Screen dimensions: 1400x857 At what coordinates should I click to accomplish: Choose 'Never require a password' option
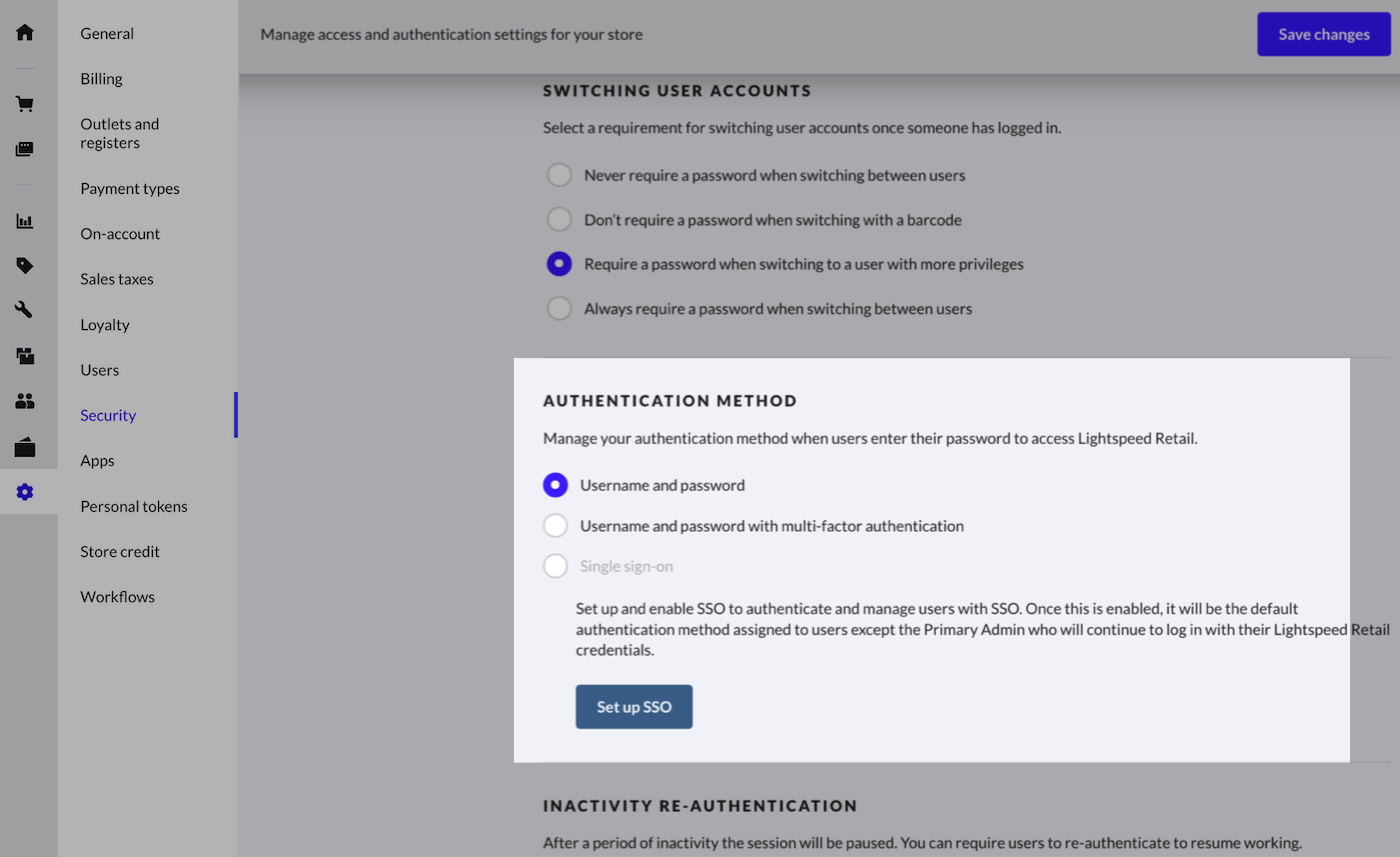tap(559, 174)
